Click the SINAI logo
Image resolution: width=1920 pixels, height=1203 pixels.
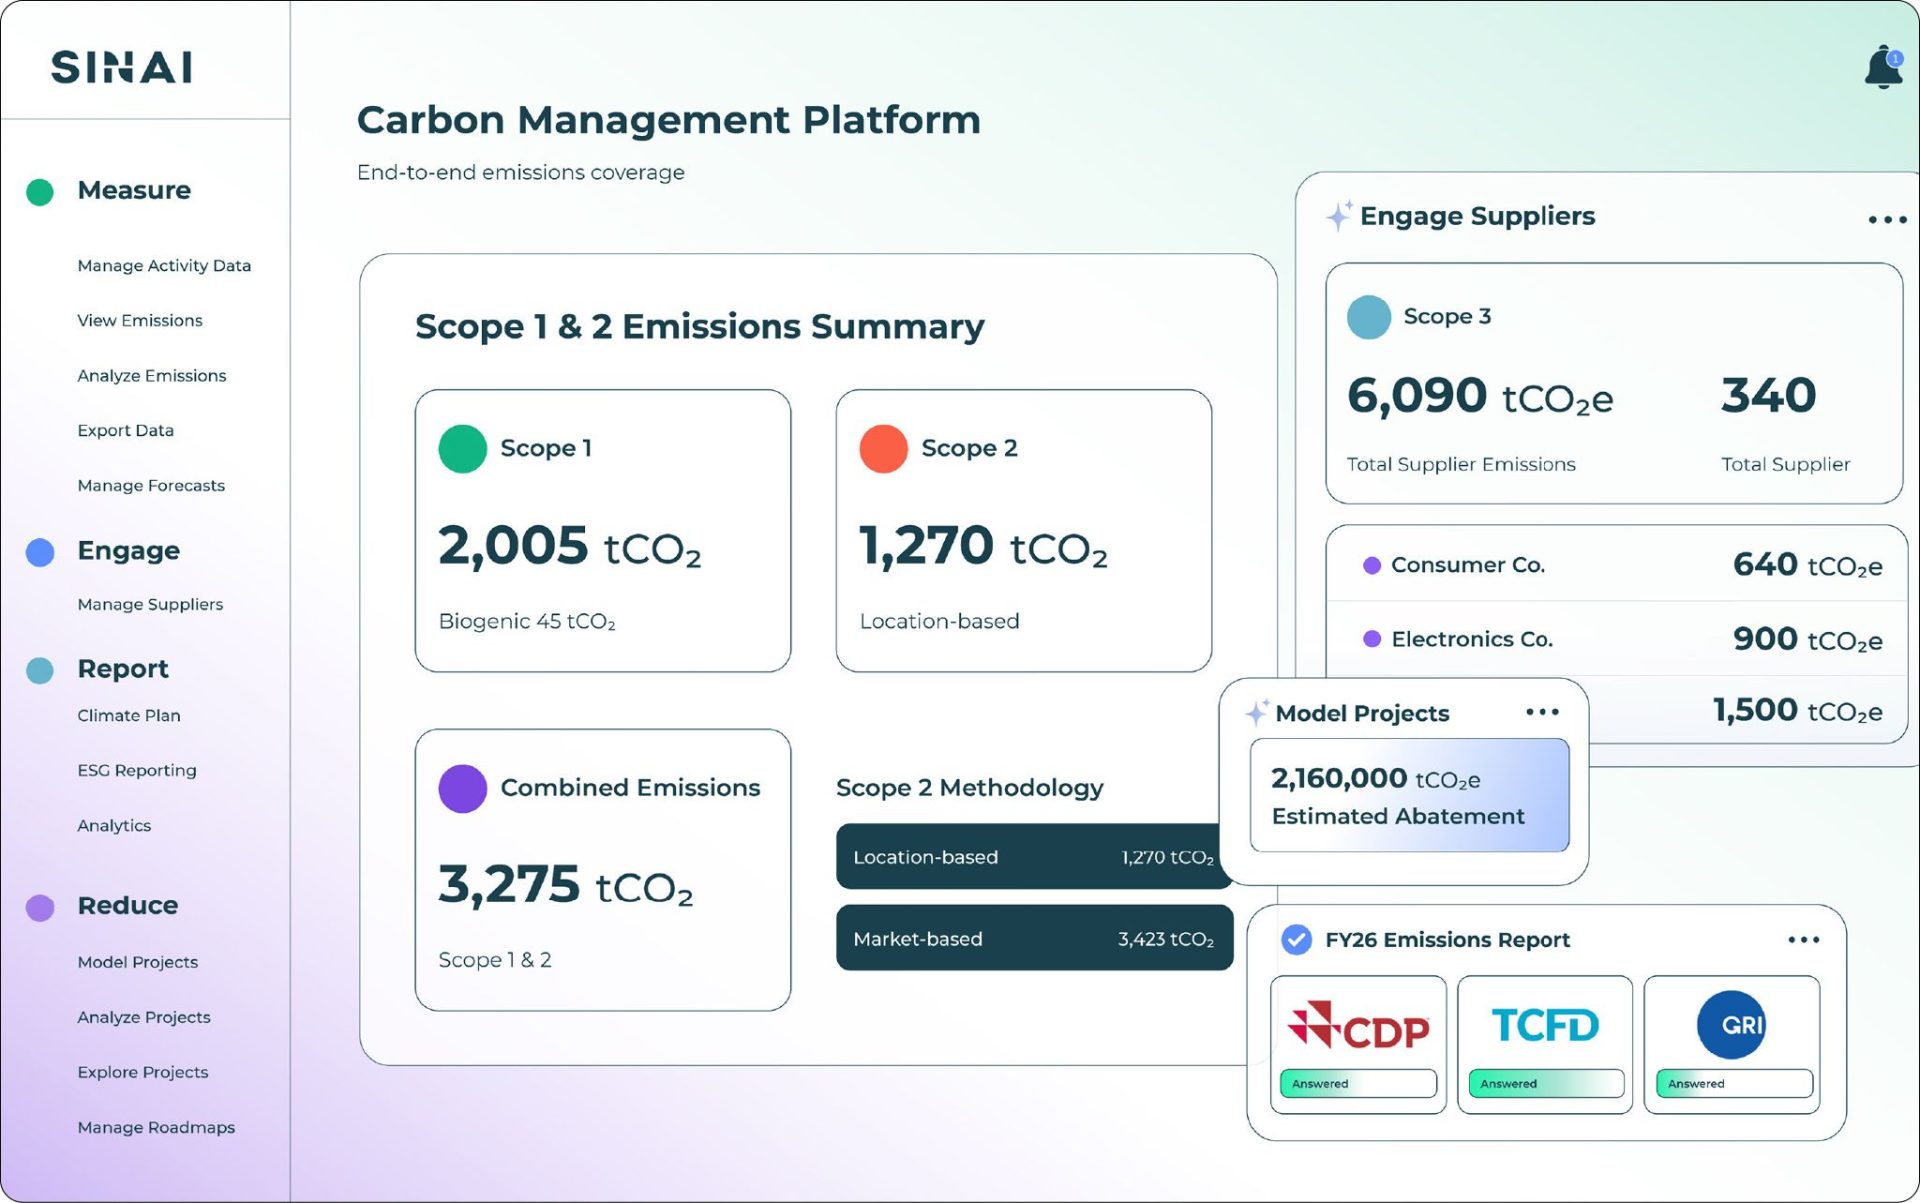click(122, 67)
